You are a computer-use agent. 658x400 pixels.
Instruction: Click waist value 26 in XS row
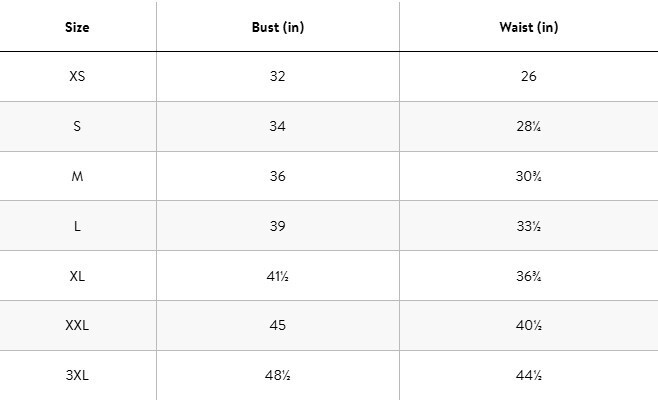tap(528, 76)
